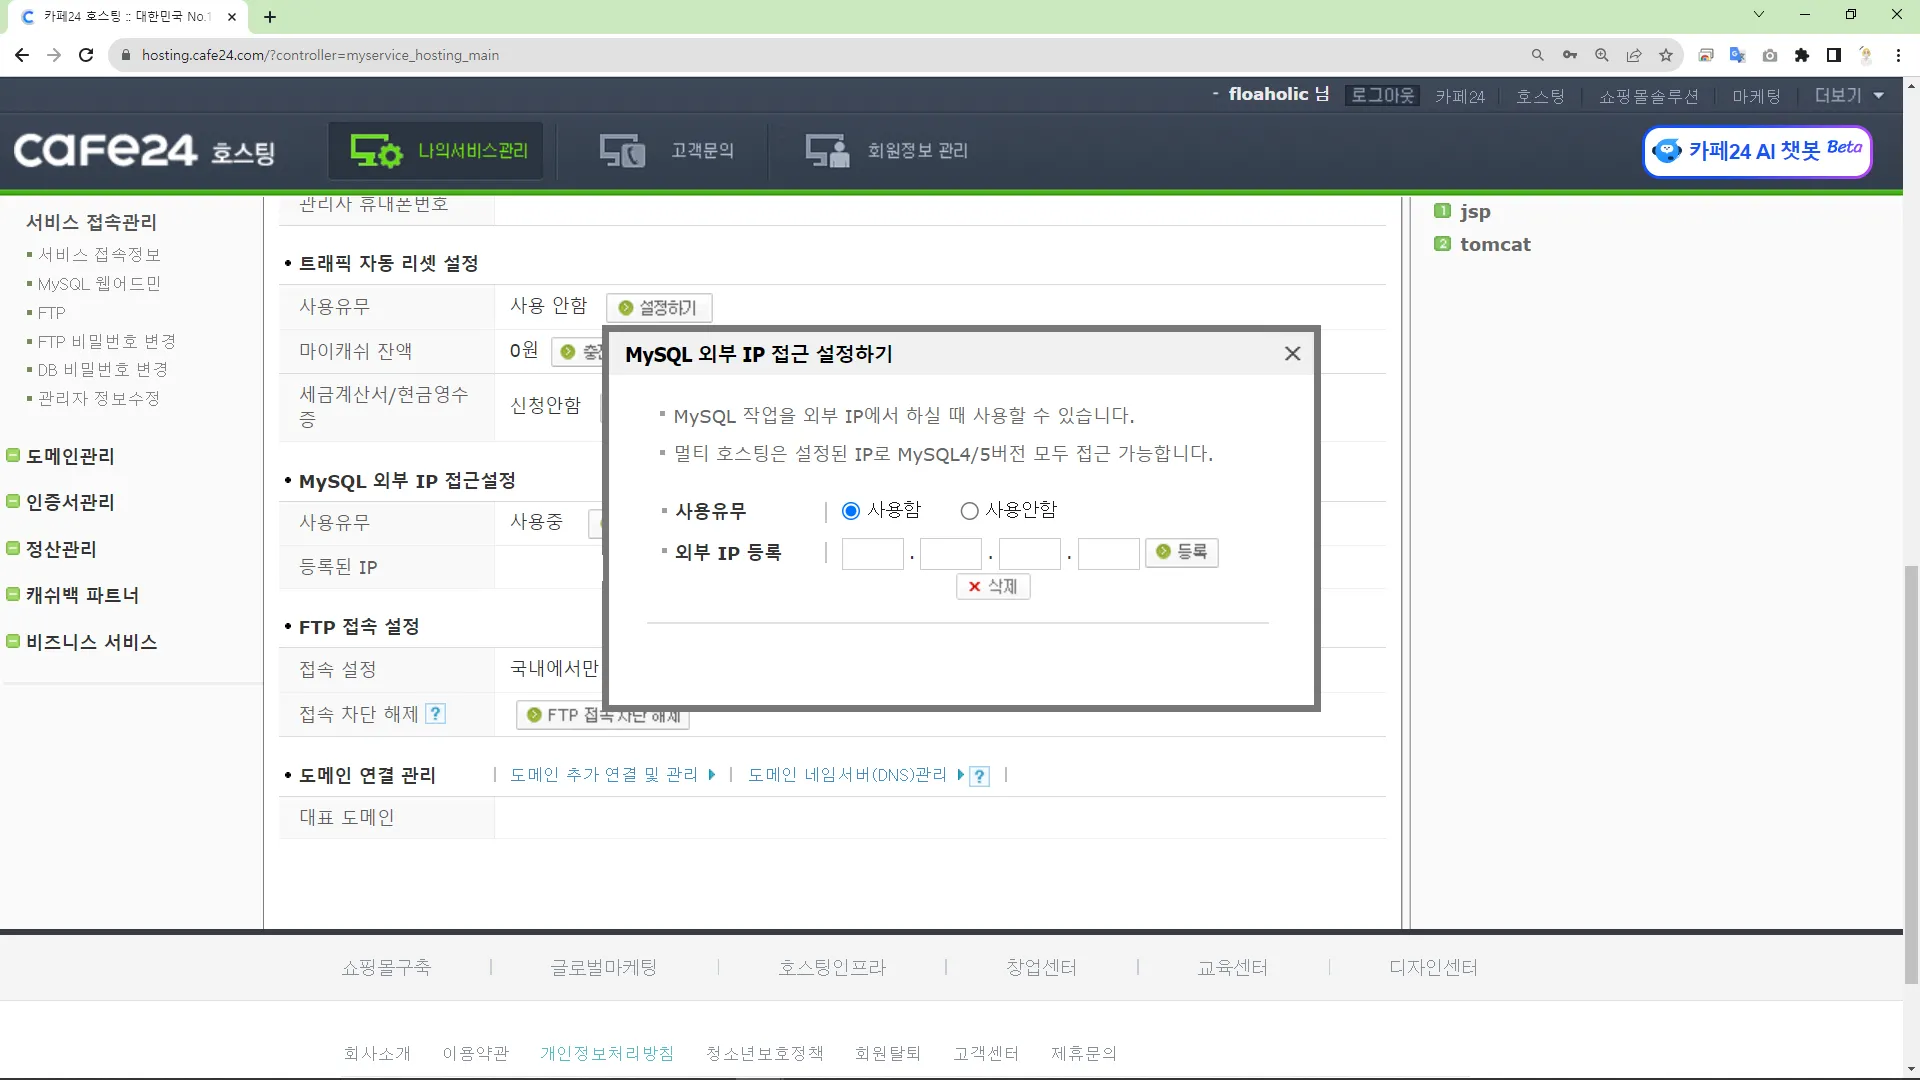This screenshot has width=1920, height=1080.
Task: Select the 사용안함 radio option
Action: point(969,511)
